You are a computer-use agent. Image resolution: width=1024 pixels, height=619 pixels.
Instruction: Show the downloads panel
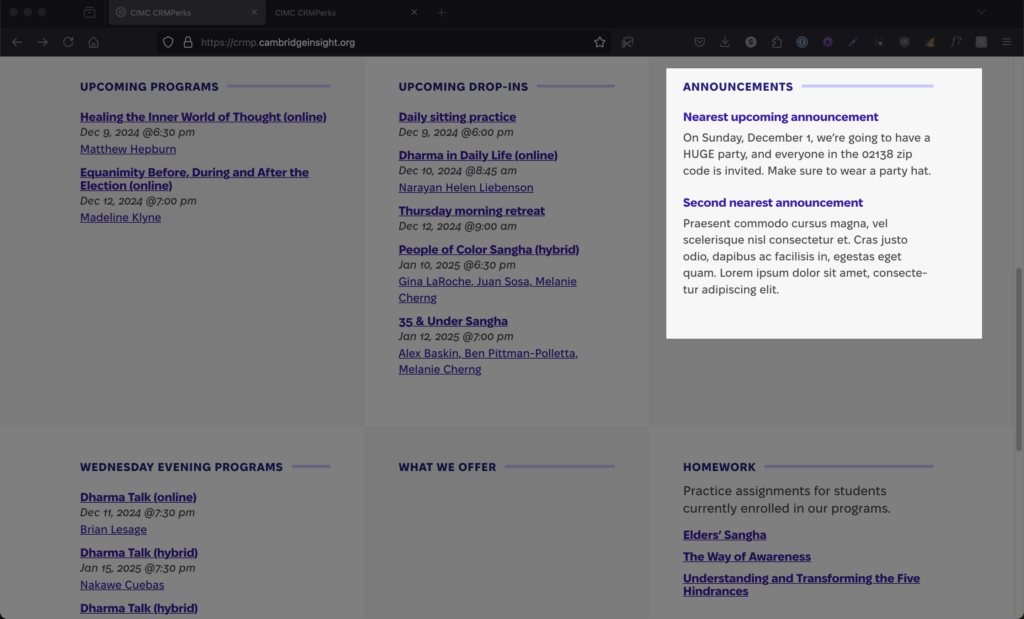pyautogui.click(x=725, y=42)
